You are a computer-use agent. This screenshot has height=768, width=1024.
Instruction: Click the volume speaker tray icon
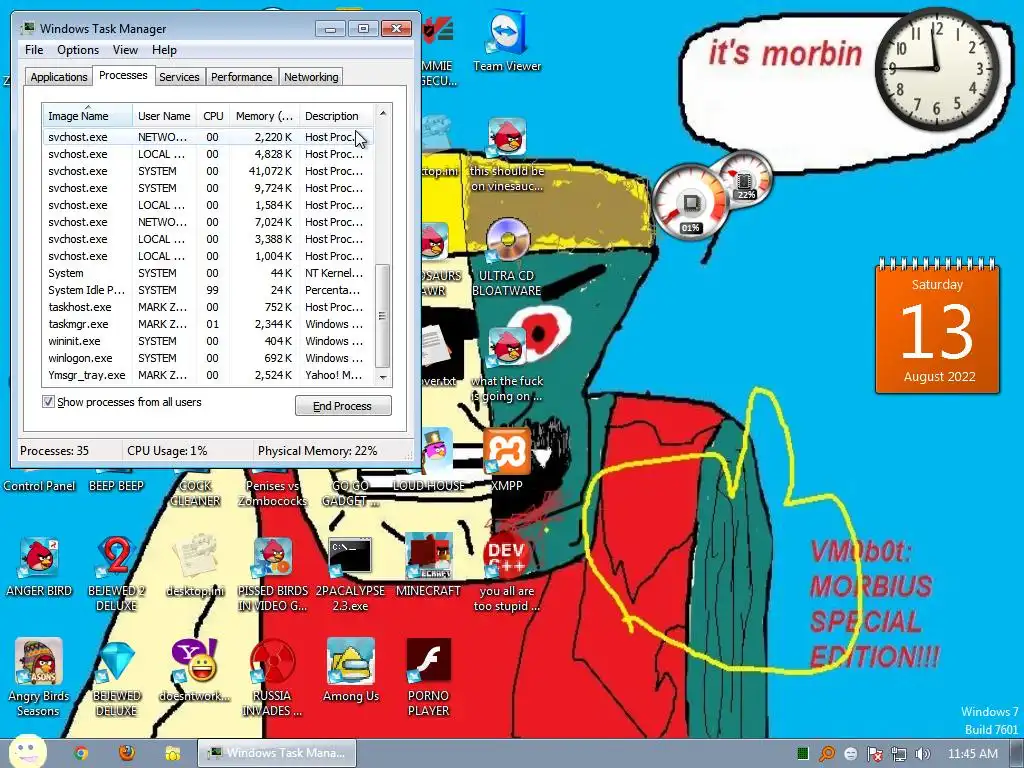pyautogui.click(x=922, y=754)
